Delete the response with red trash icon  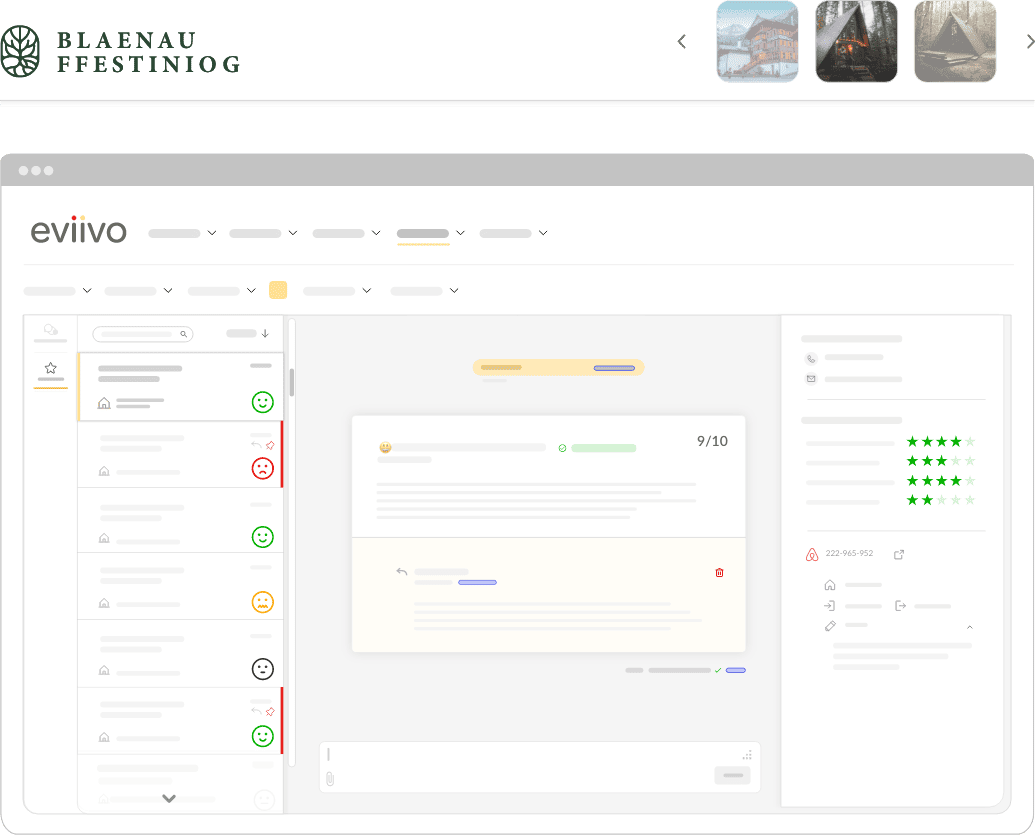click(x=720, y=573)
